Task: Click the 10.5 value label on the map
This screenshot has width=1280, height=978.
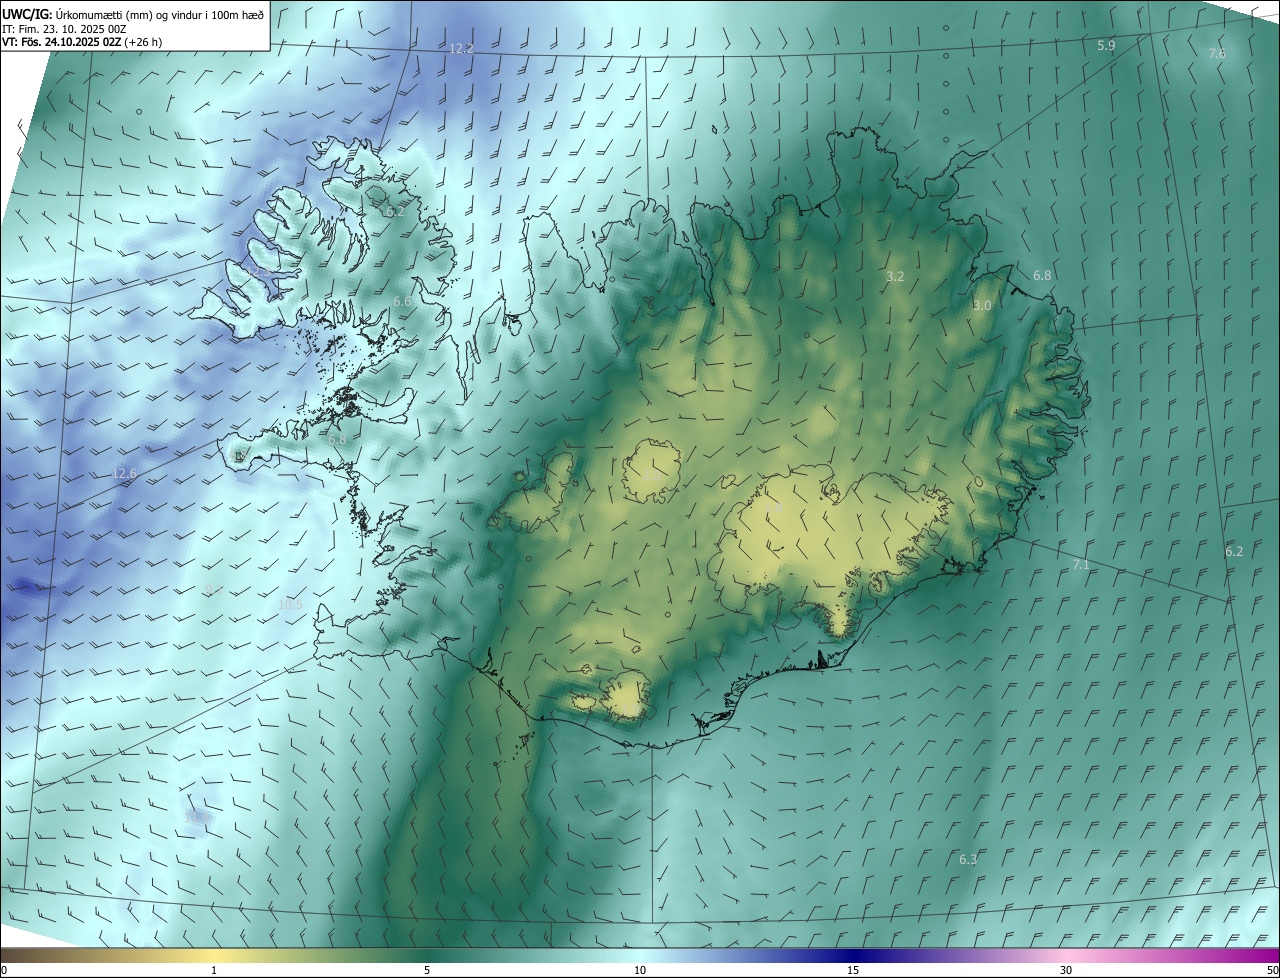Action: click(x=290, y=605)
